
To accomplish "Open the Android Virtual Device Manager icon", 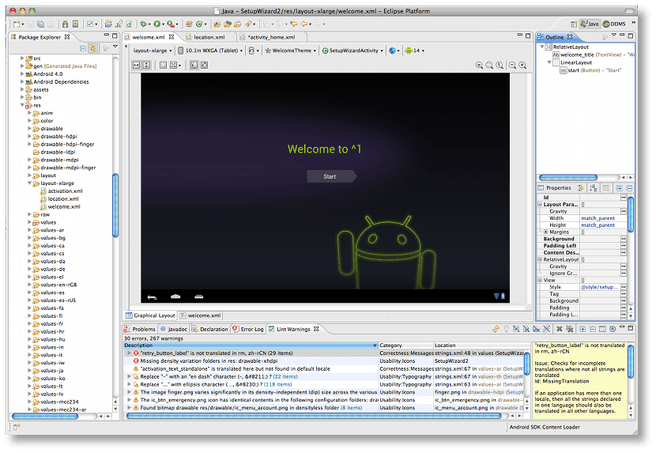I will (x=75, y=24).
